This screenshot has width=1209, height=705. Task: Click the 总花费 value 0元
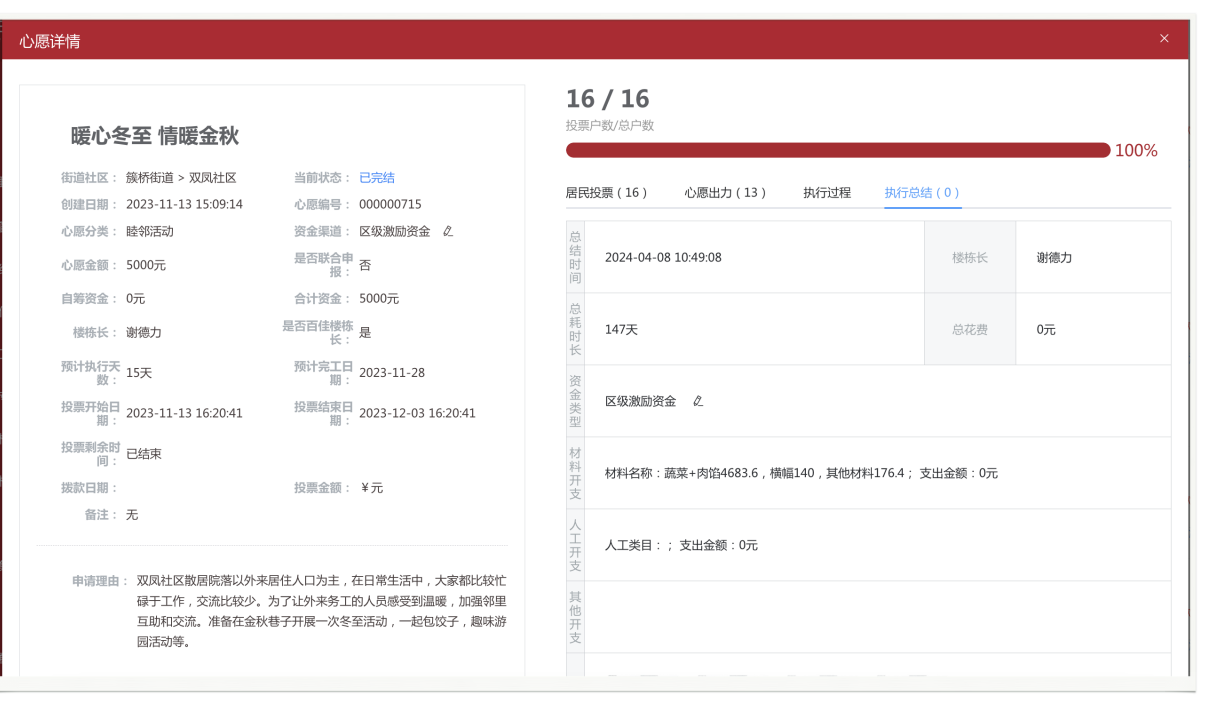(x=1046, y=329)
